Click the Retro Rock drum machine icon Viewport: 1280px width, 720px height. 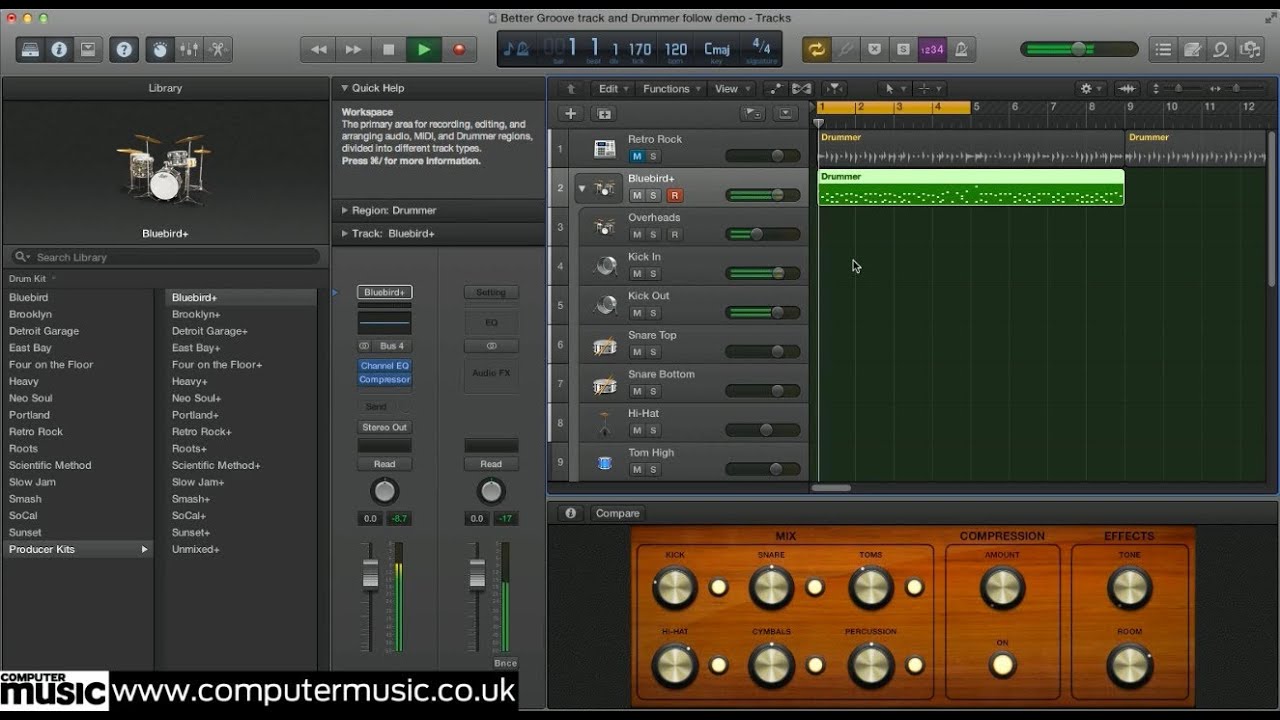point(604,148)
